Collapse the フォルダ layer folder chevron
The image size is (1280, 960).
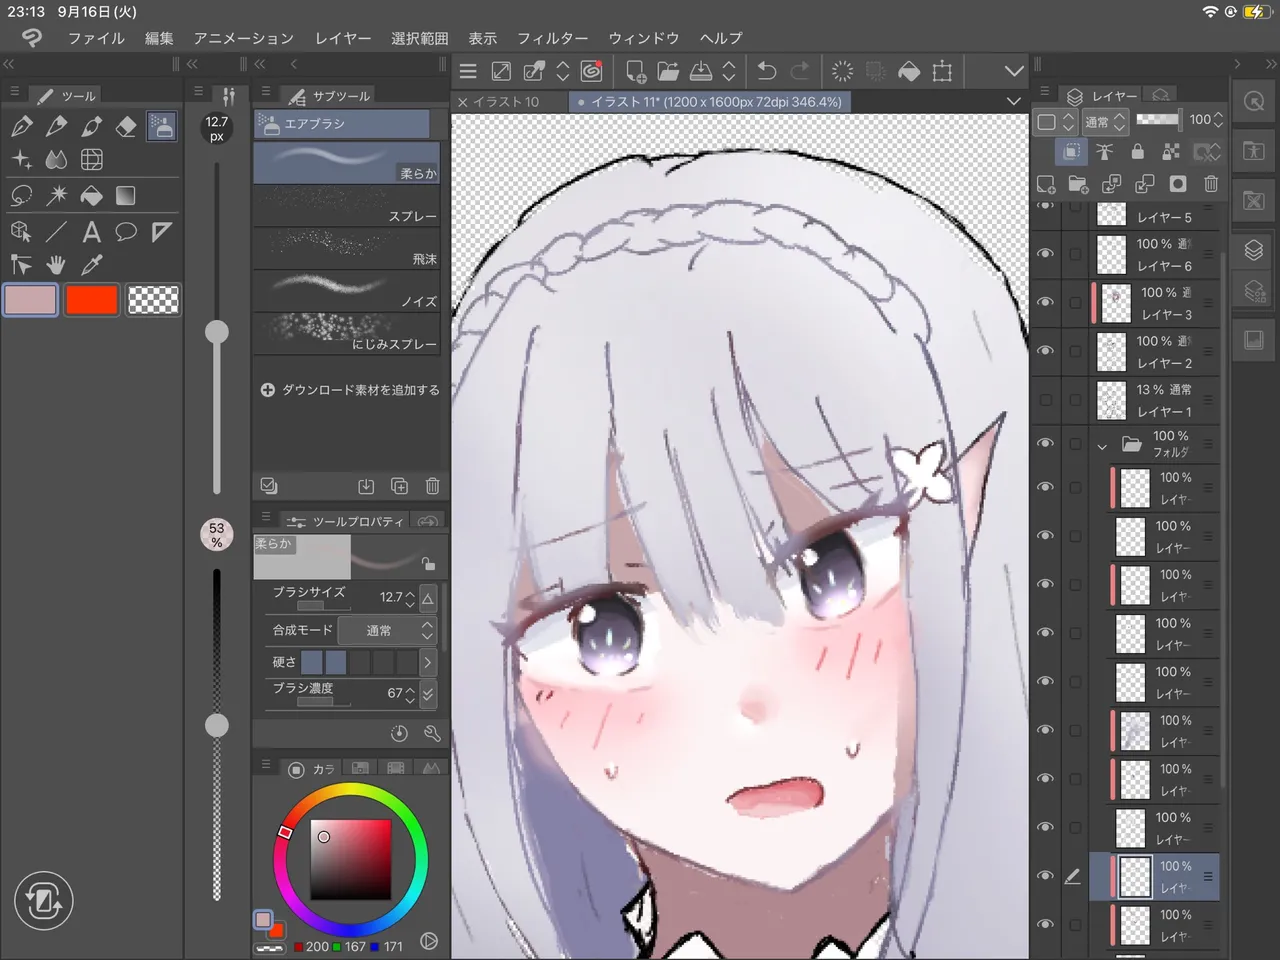pos(1102,446)
